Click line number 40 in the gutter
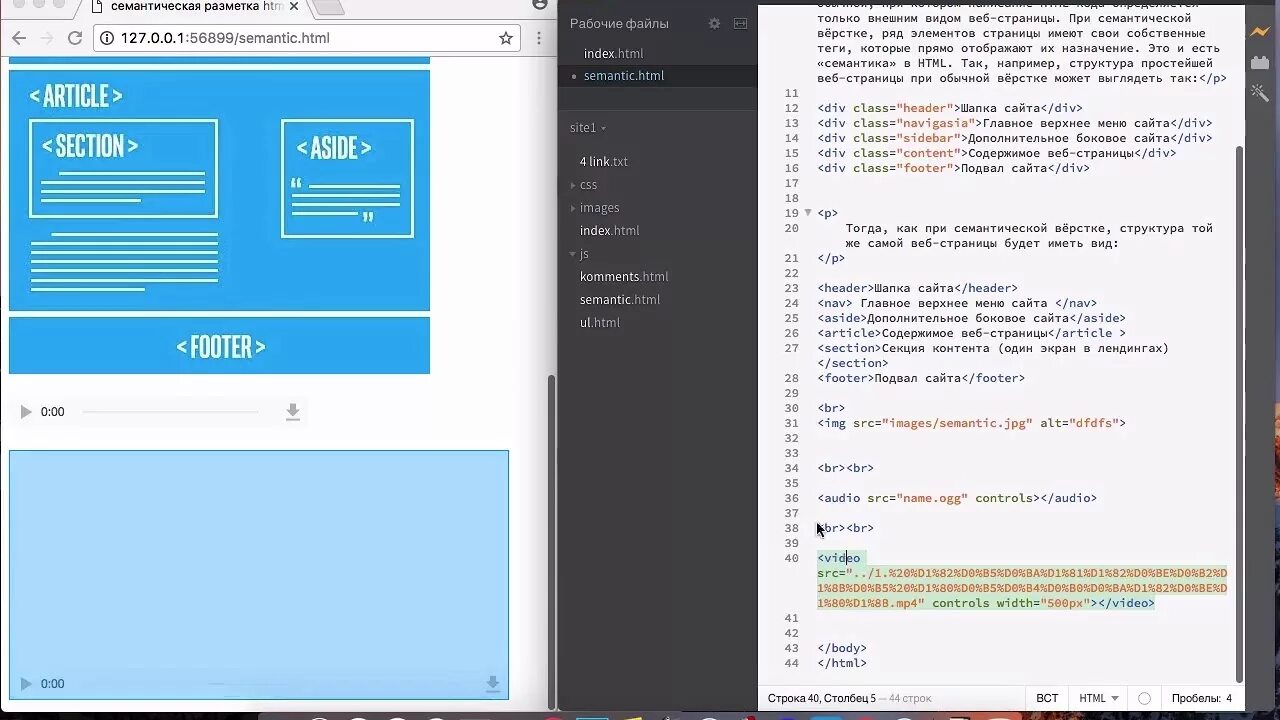 click(x=791, y=558)
